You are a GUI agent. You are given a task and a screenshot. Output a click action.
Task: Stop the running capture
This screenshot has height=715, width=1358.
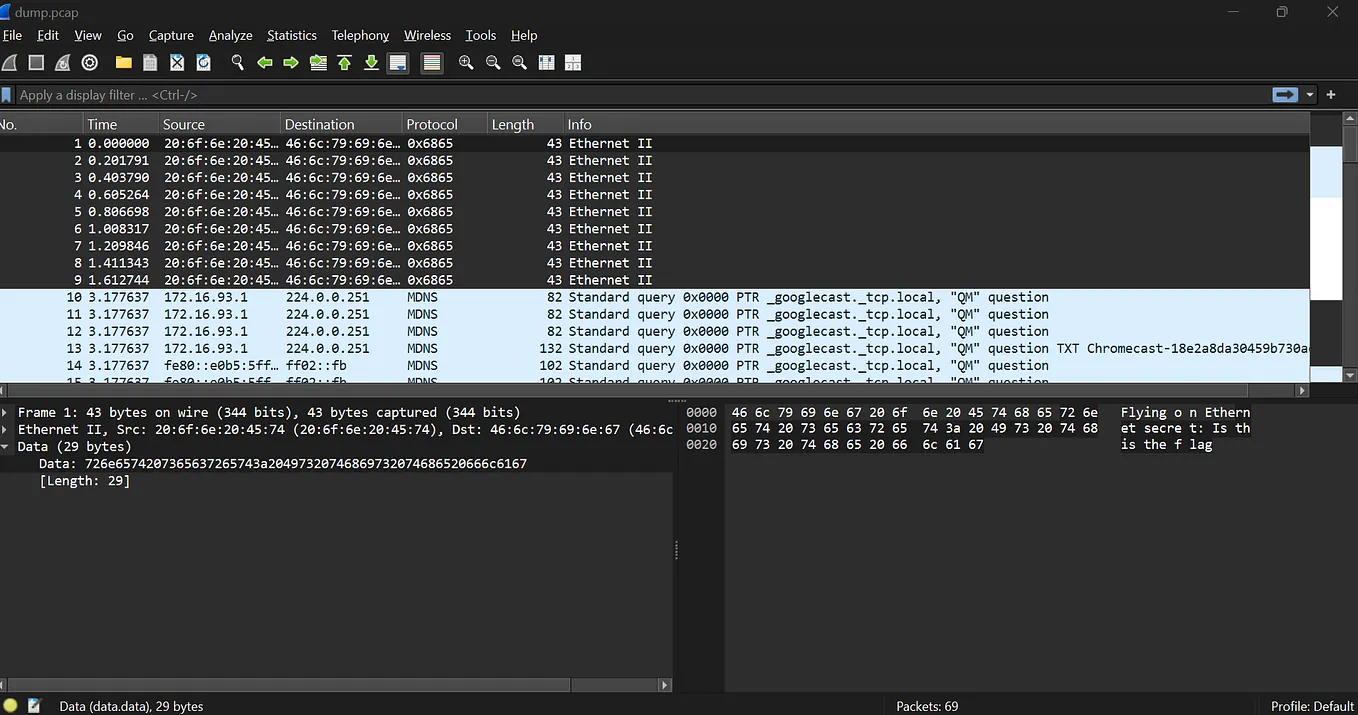[x=36, y=62]
